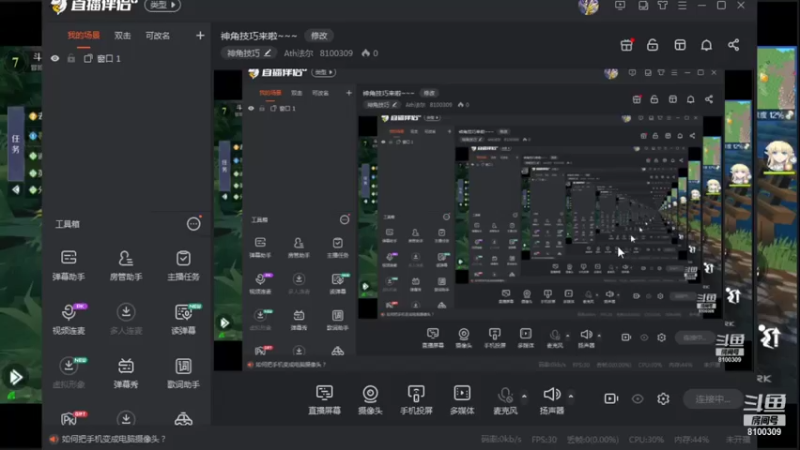This screenshot has height=450, width=800.
Task: Add a 手机投屏 phone mirroring source
Action: pos(416,399)
